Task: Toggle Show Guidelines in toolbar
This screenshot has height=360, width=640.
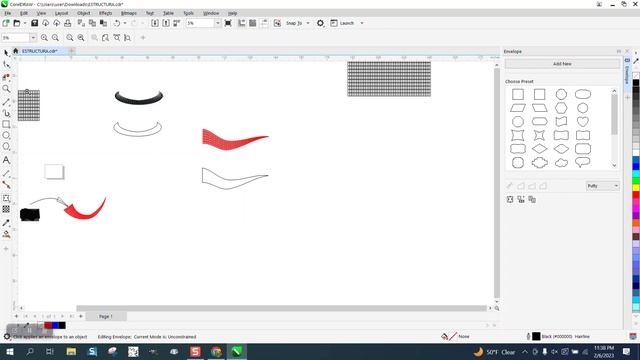Action: click(264, 23)
